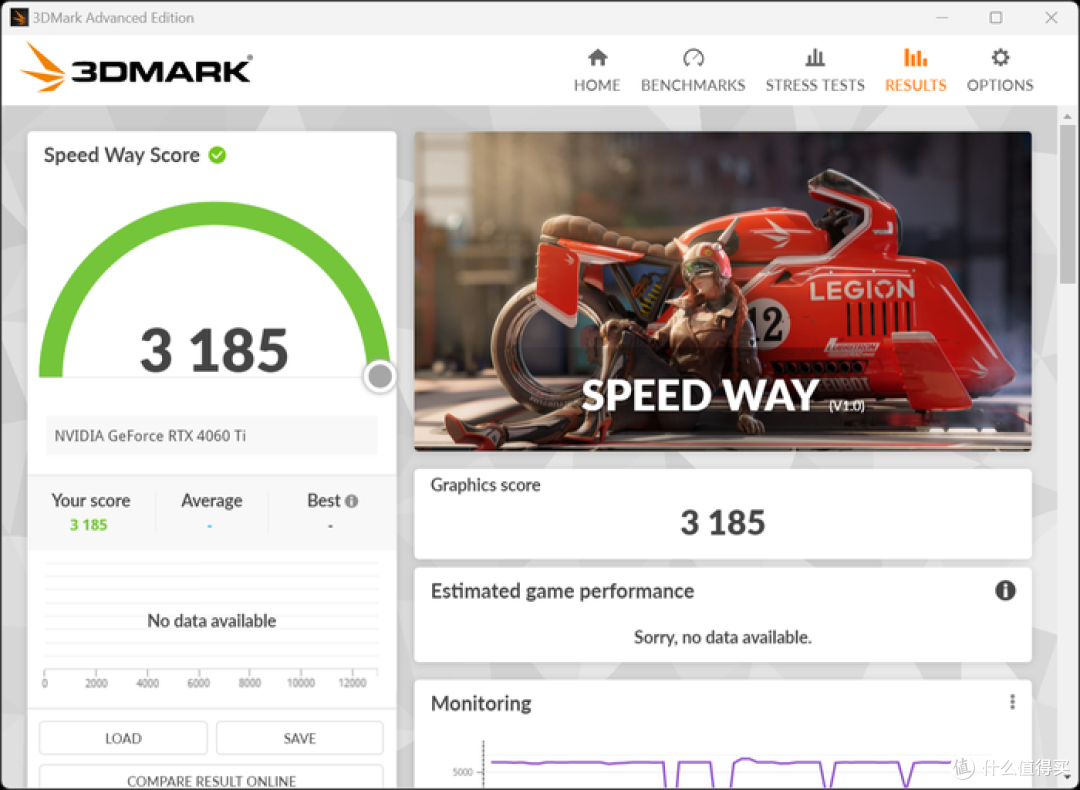Click the home house icon
The image size is (1080, 790).
pyautogui.click(x=597, y=57)
